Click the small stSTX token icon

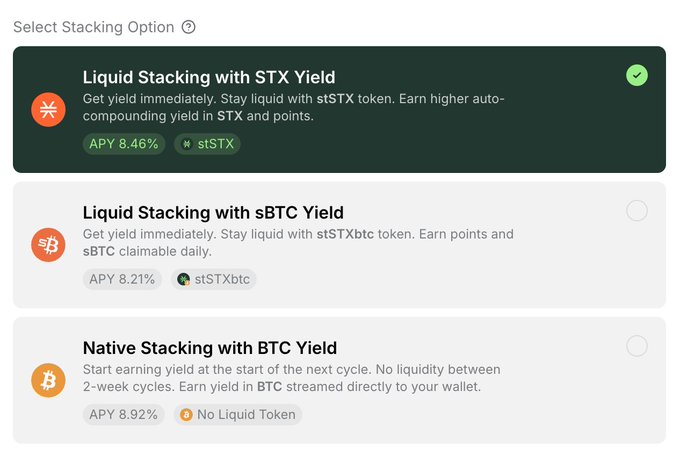(187, 144)
